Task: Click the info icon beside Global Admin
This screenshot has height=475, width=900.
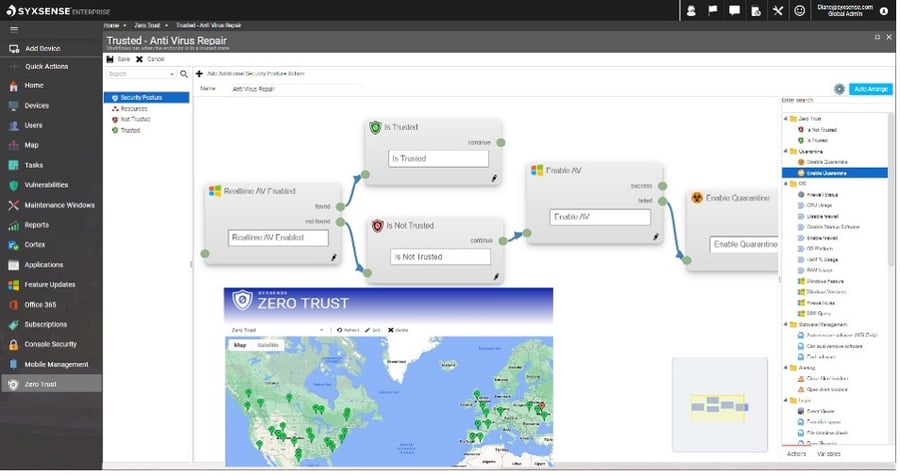Action: click(x=884, y=11)
